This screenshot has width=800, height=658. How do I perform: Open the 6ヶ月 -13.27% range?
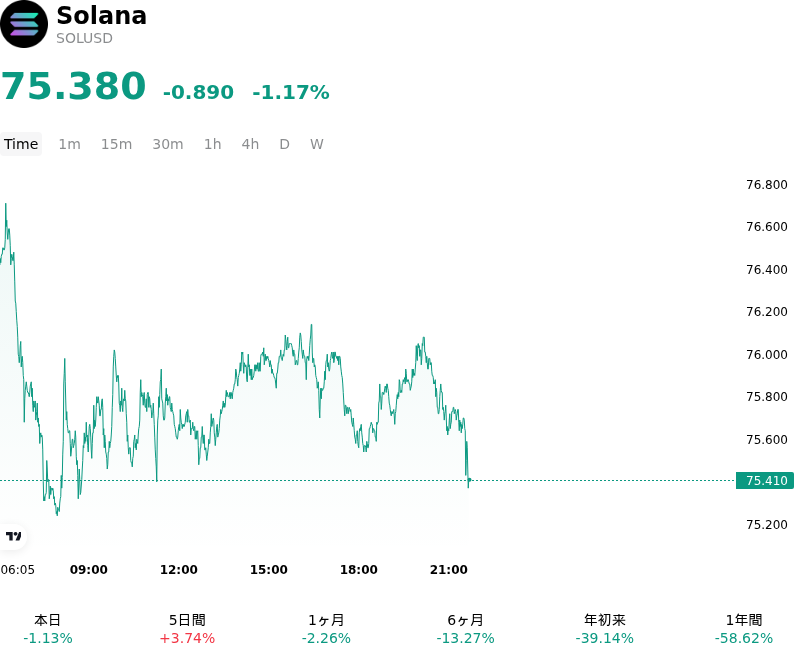tap(465, 629)
